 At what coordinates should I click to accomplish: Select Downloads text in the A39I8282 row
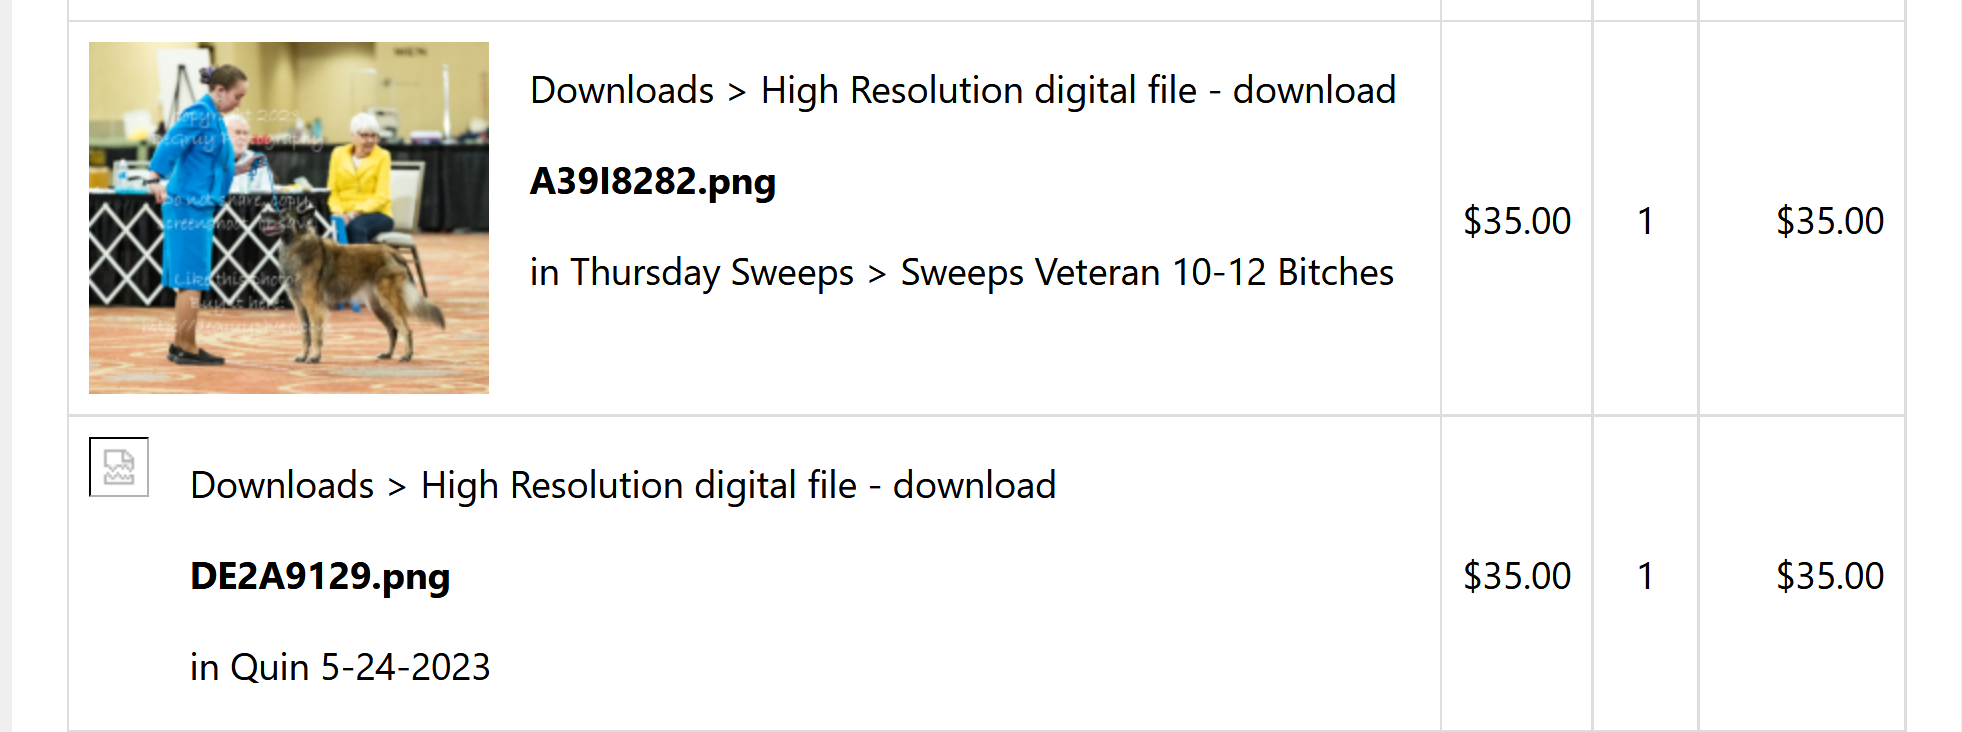tap(622, 90)
